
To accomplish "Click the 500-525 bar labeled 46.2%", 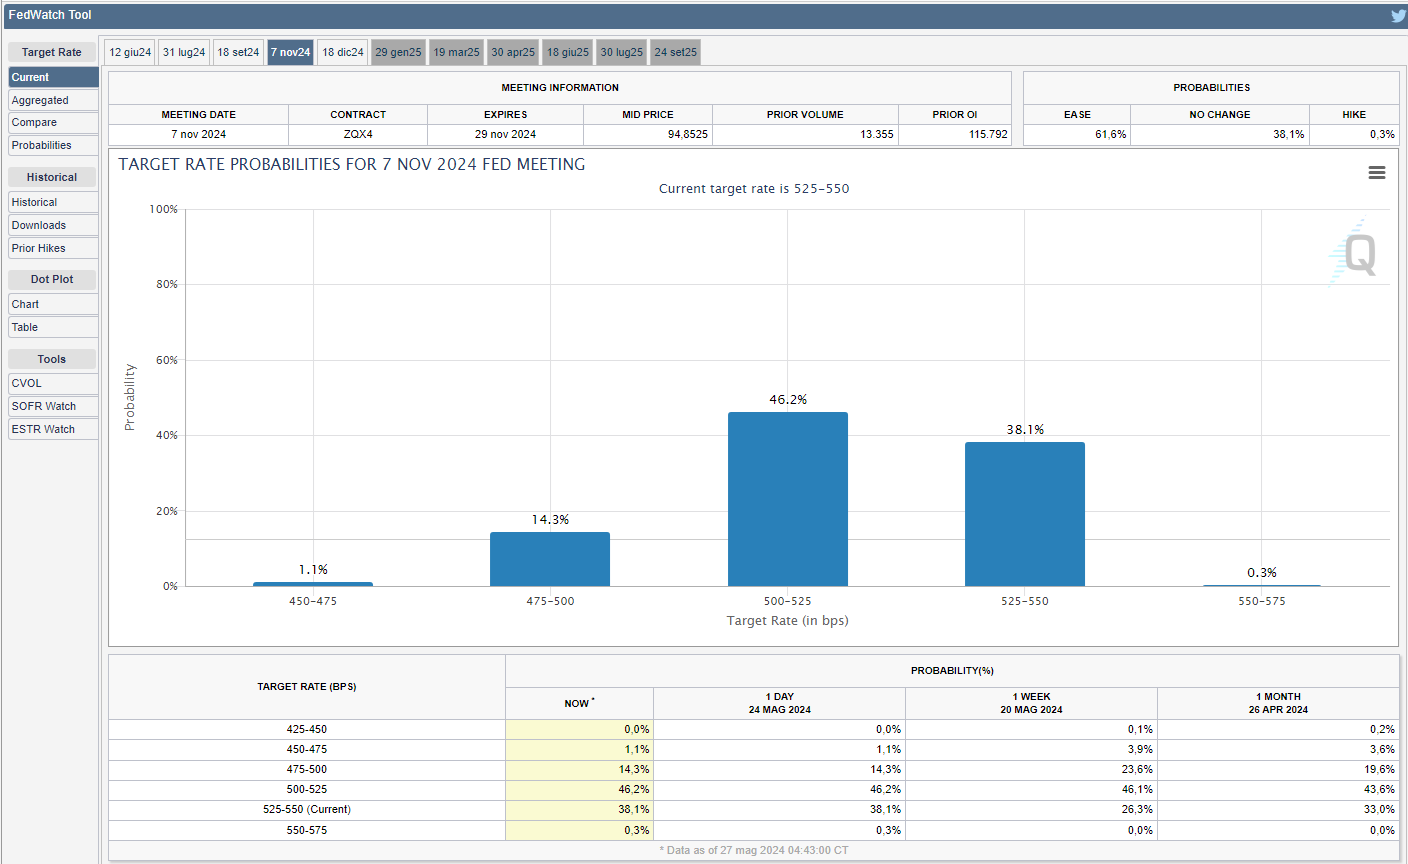I will tap(788, 499).
